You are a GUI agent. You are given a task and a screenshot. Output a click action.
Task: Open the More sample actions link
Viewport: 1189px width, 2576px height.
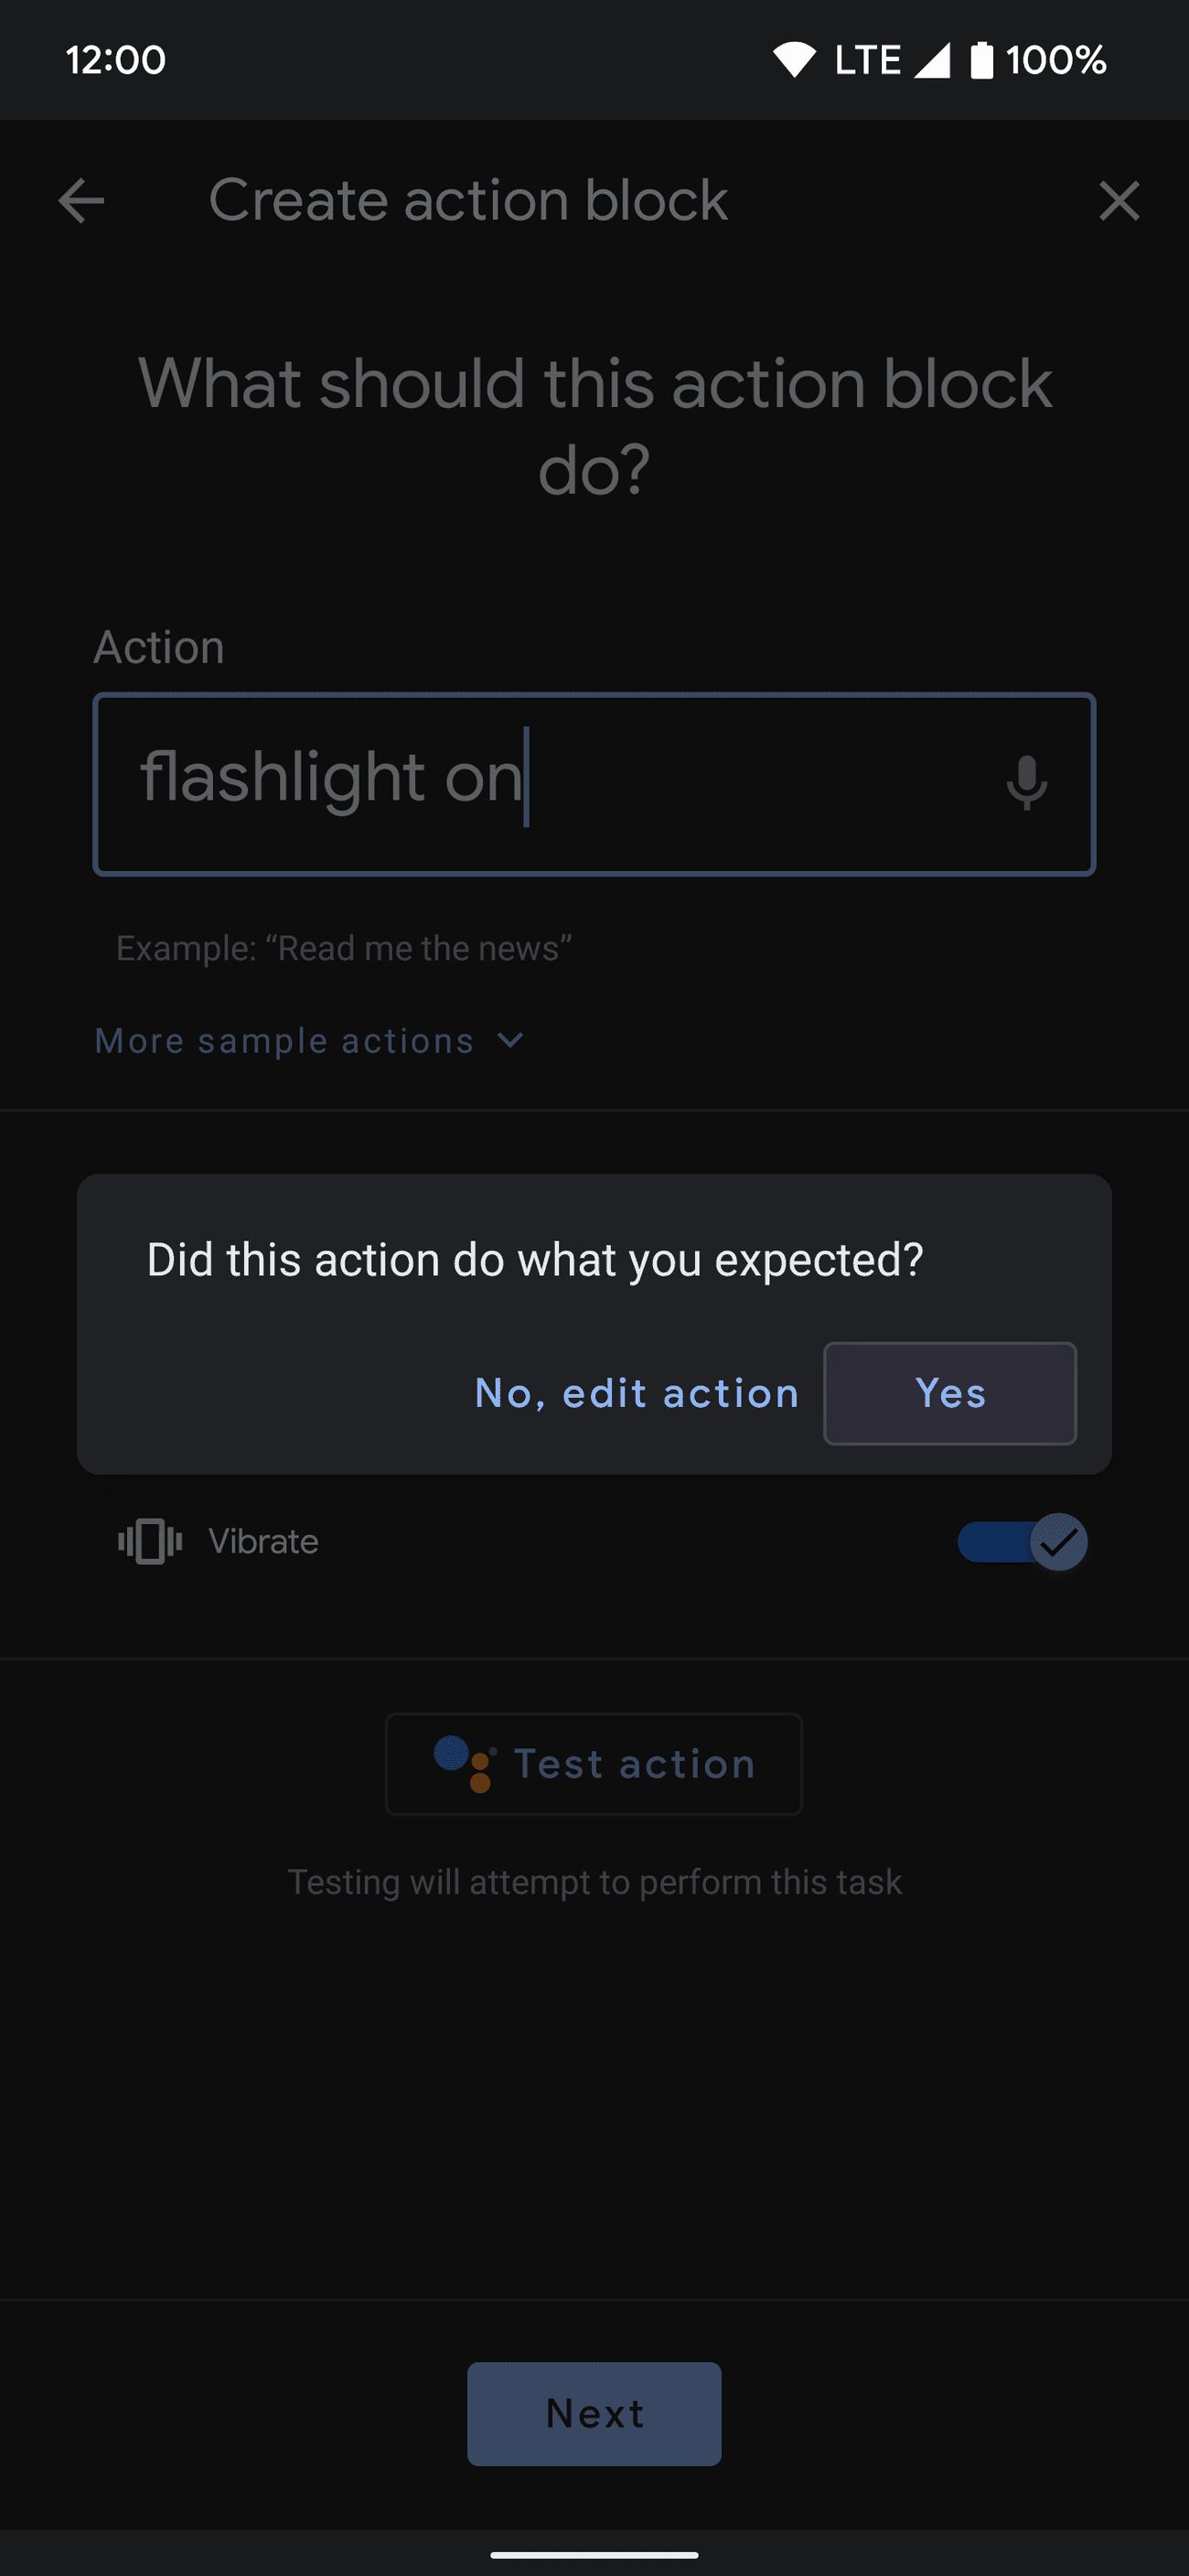(x=285, y=1041)
